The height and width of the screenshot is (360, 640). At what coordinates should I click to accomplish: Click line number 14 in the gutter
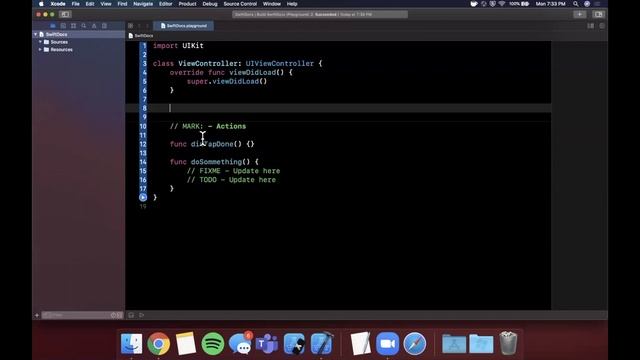[143, 162]
